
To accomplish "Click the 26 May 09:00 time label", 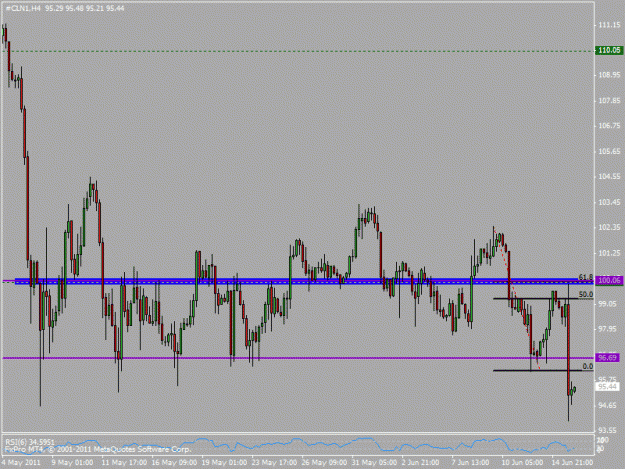I will [x=324, y=462].
